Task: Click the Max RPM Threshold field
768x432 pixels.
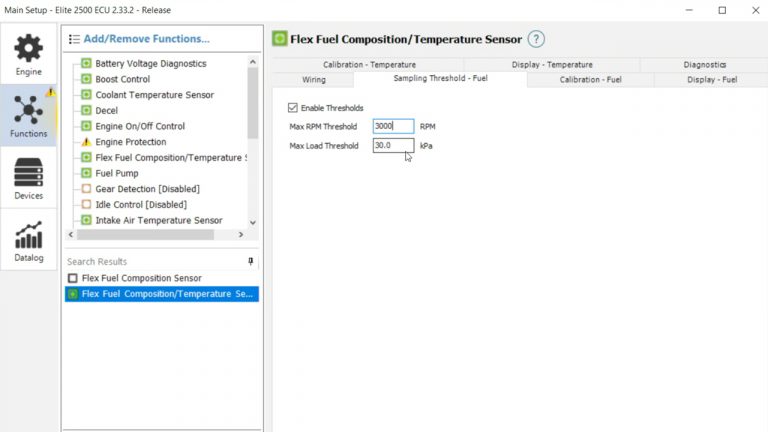Action: click(392, 127)
